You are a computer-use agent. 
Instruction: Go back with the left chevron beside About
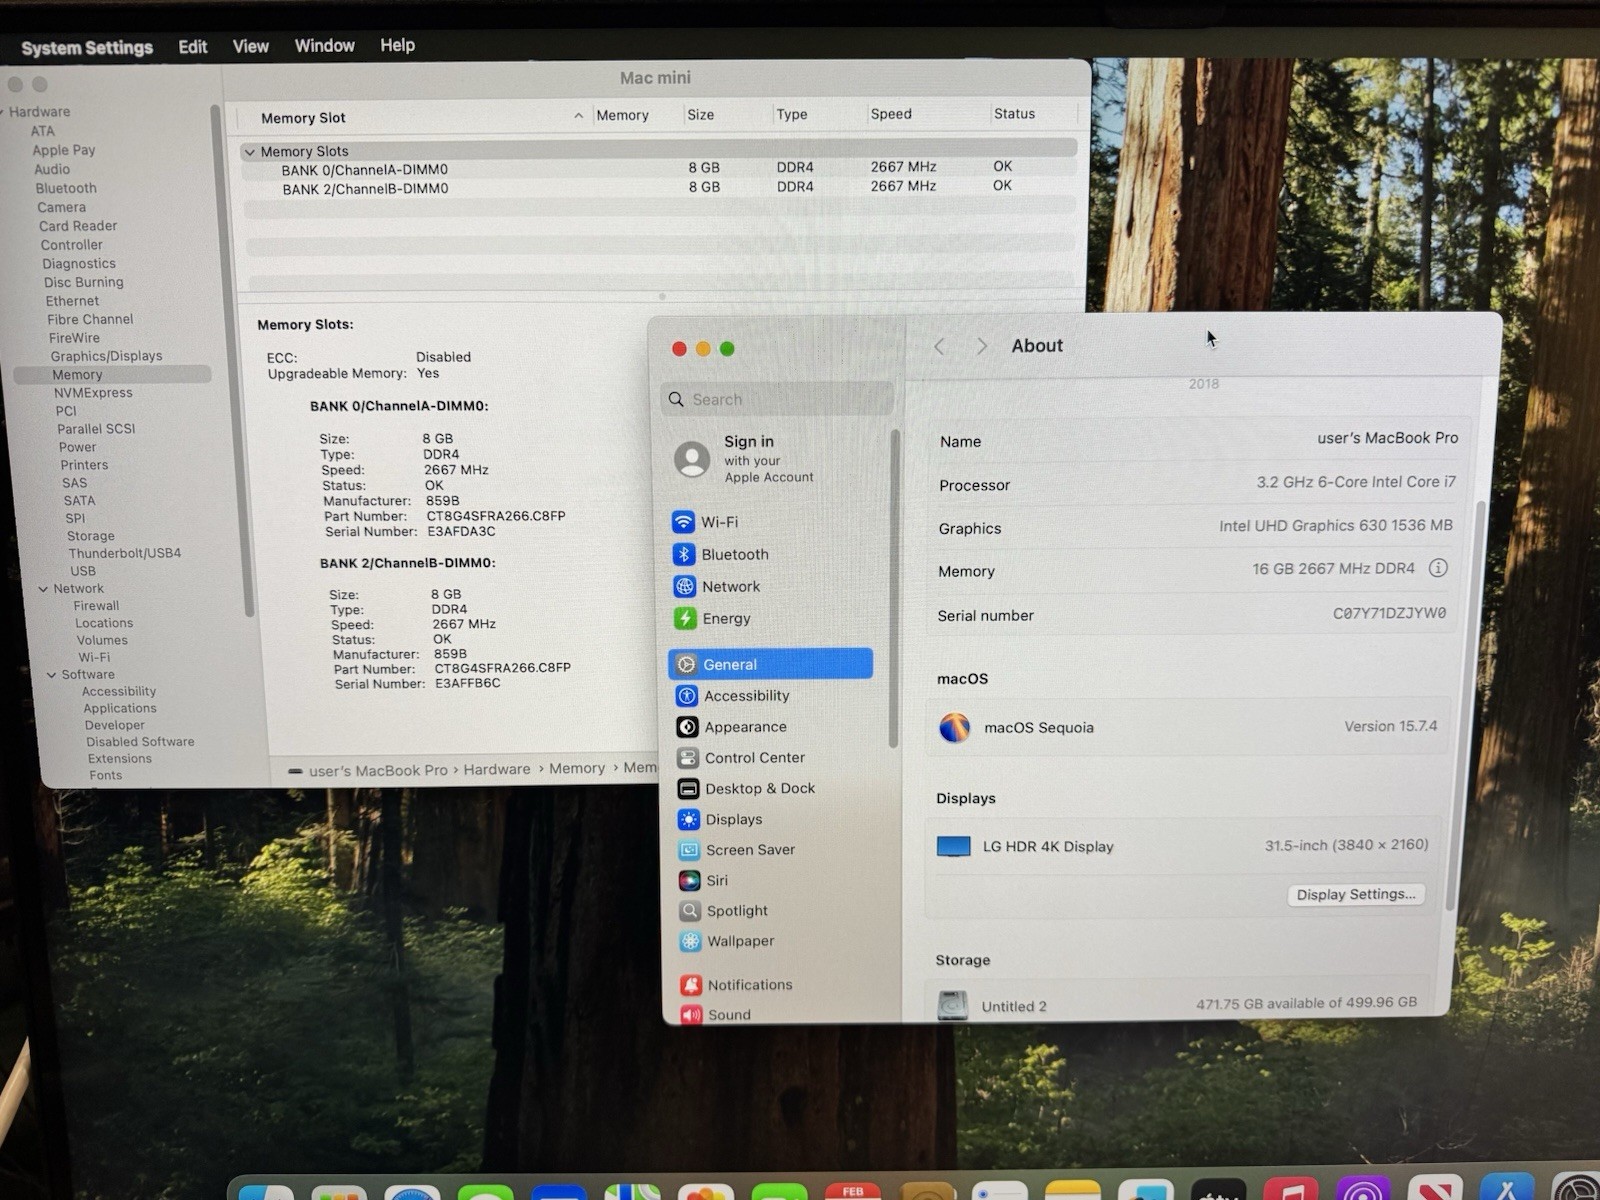[939, 346]
